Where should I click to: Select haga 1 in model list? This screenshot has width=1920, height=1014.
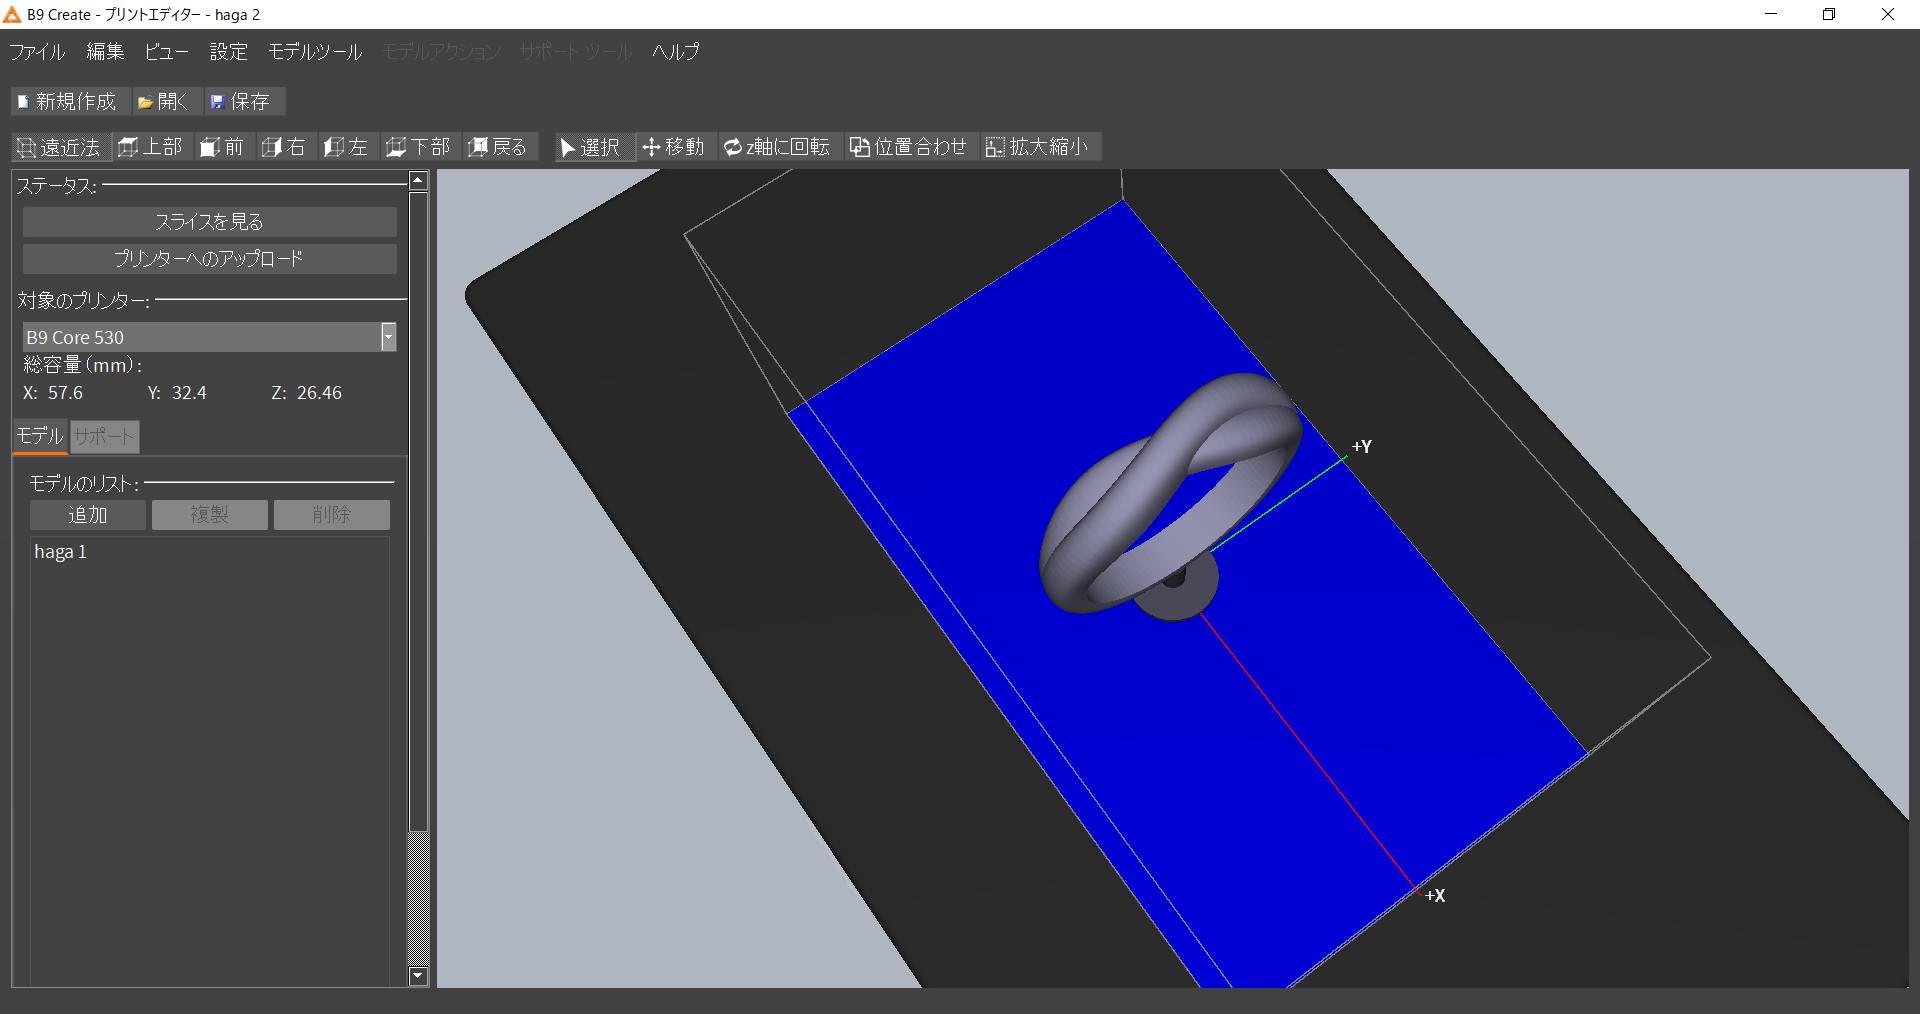(x=61, y=552)
